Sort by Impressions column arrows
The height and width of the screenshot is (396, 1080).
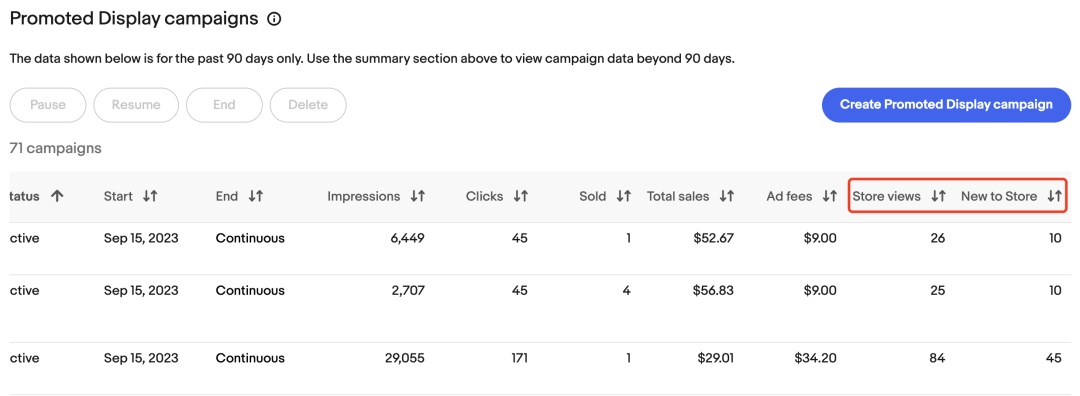click(417, 196)
